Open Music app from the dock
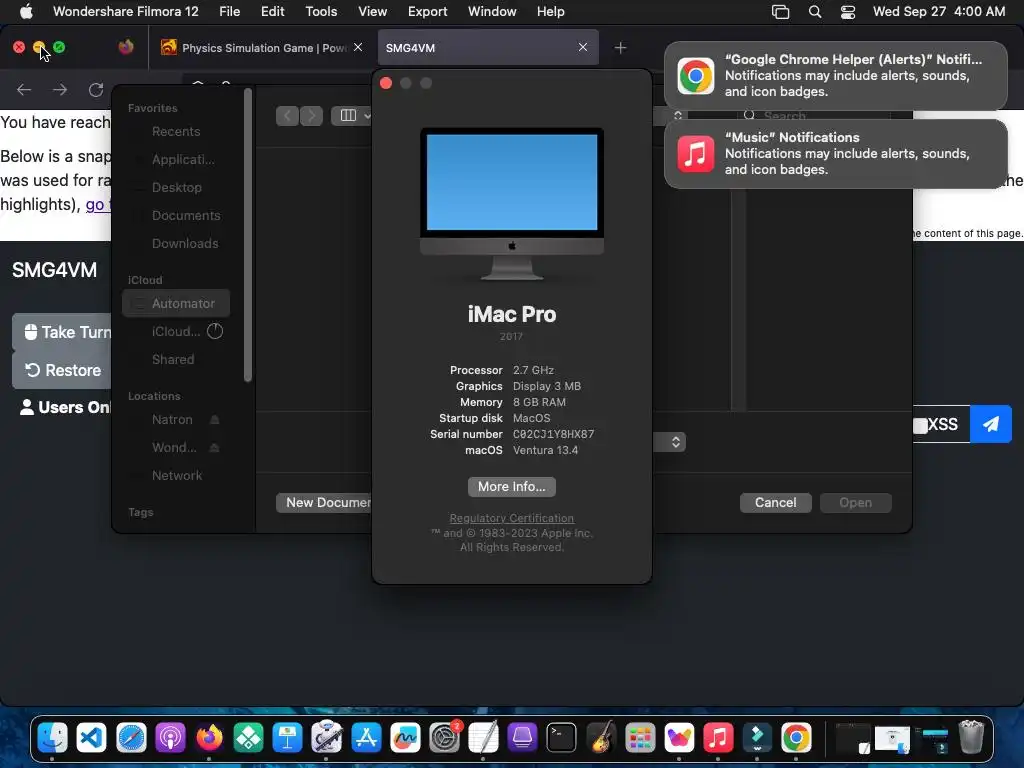Viewport: 1024px width, 768px height. point(718,738)
